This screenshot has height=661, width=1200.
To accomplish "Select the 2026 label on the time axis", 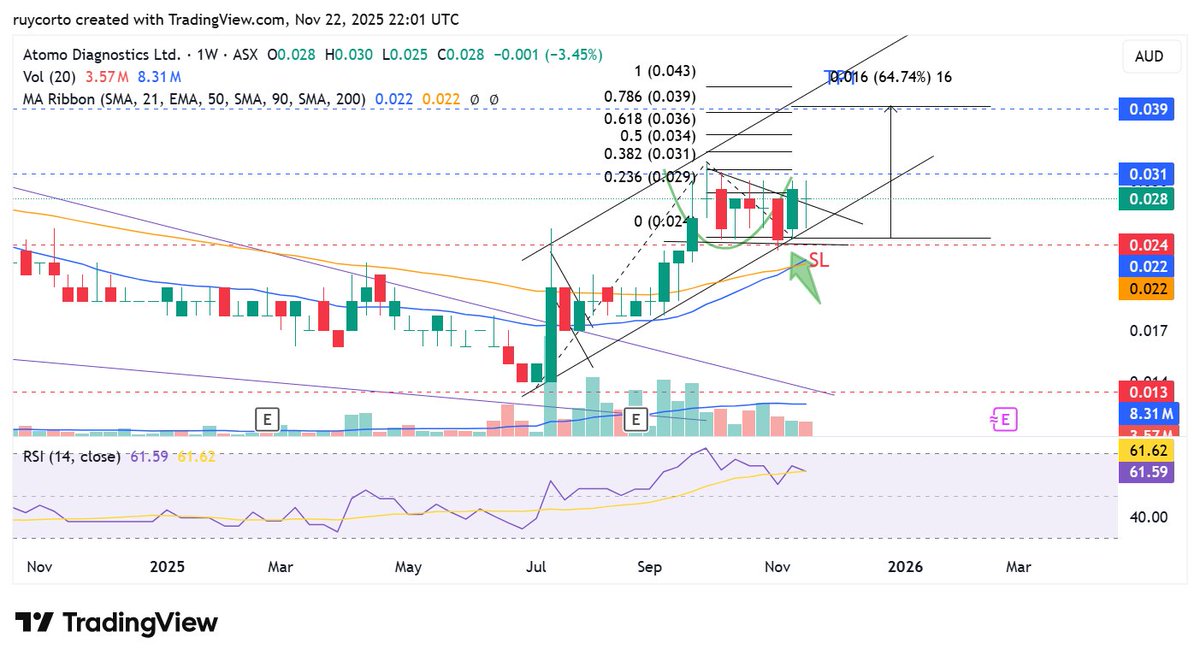I will click(x=904, y=566).
